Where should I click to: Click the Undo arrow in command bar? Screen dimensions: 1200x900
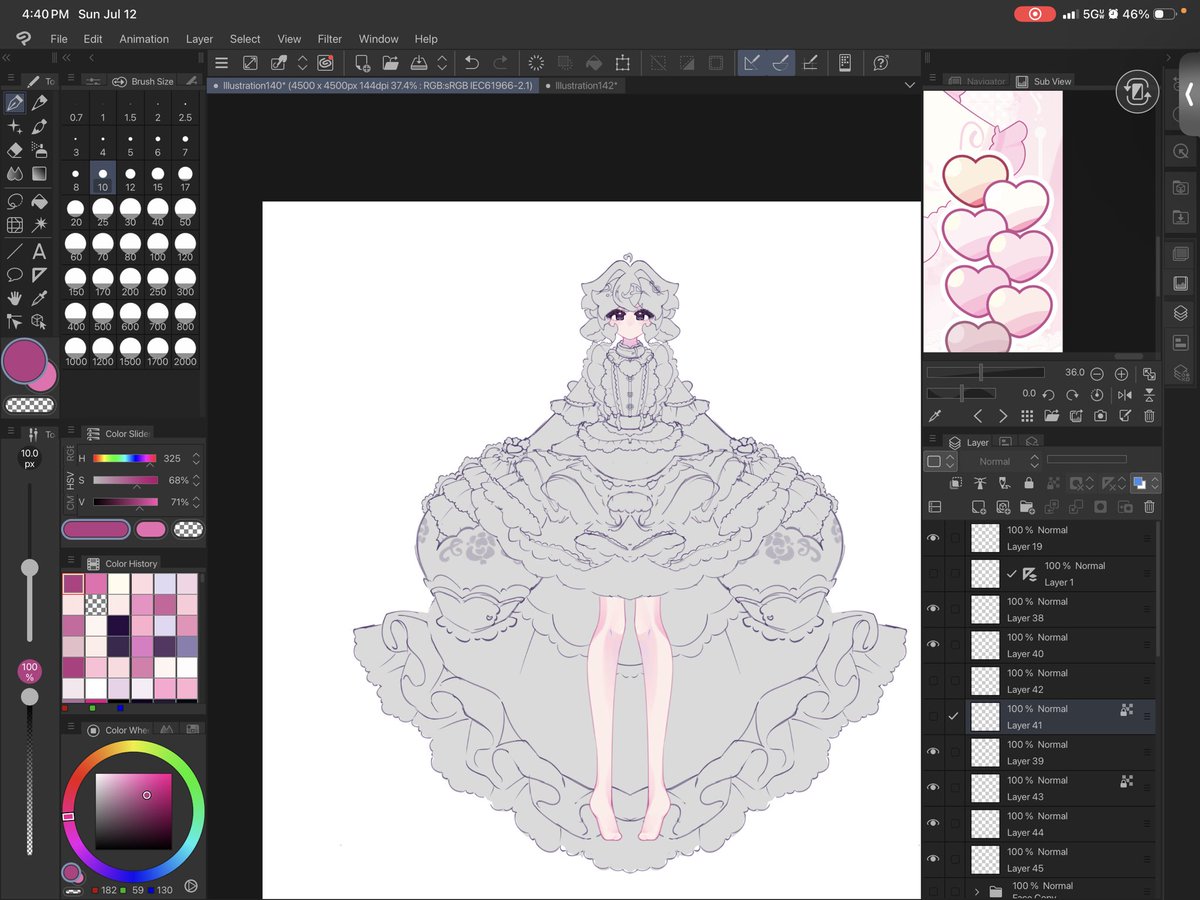[x=471, y=63]
